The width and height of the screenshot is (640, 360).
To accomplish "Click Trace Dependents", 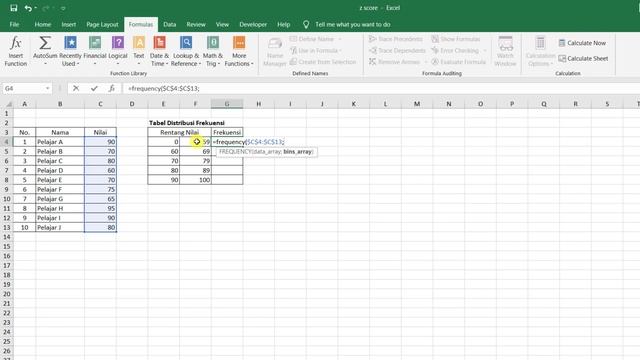I will (397, 50).
